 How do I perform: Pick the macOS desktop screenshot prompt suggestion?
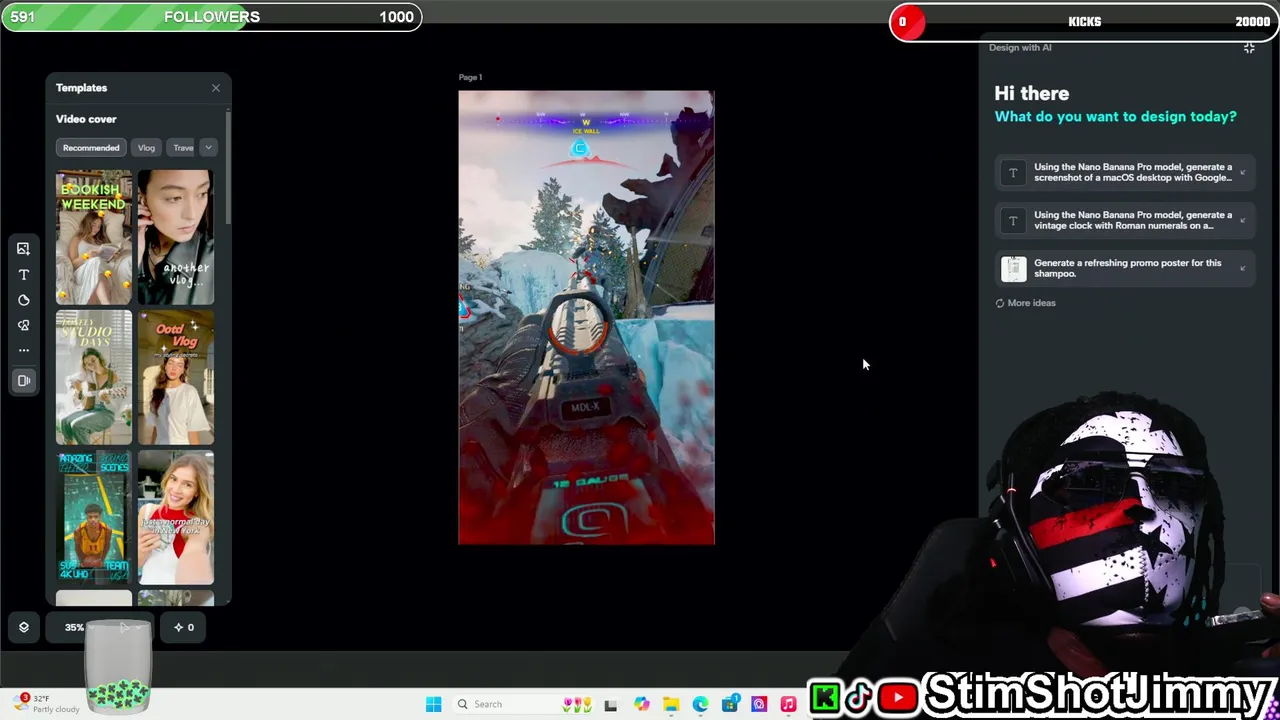(1125, 173)
